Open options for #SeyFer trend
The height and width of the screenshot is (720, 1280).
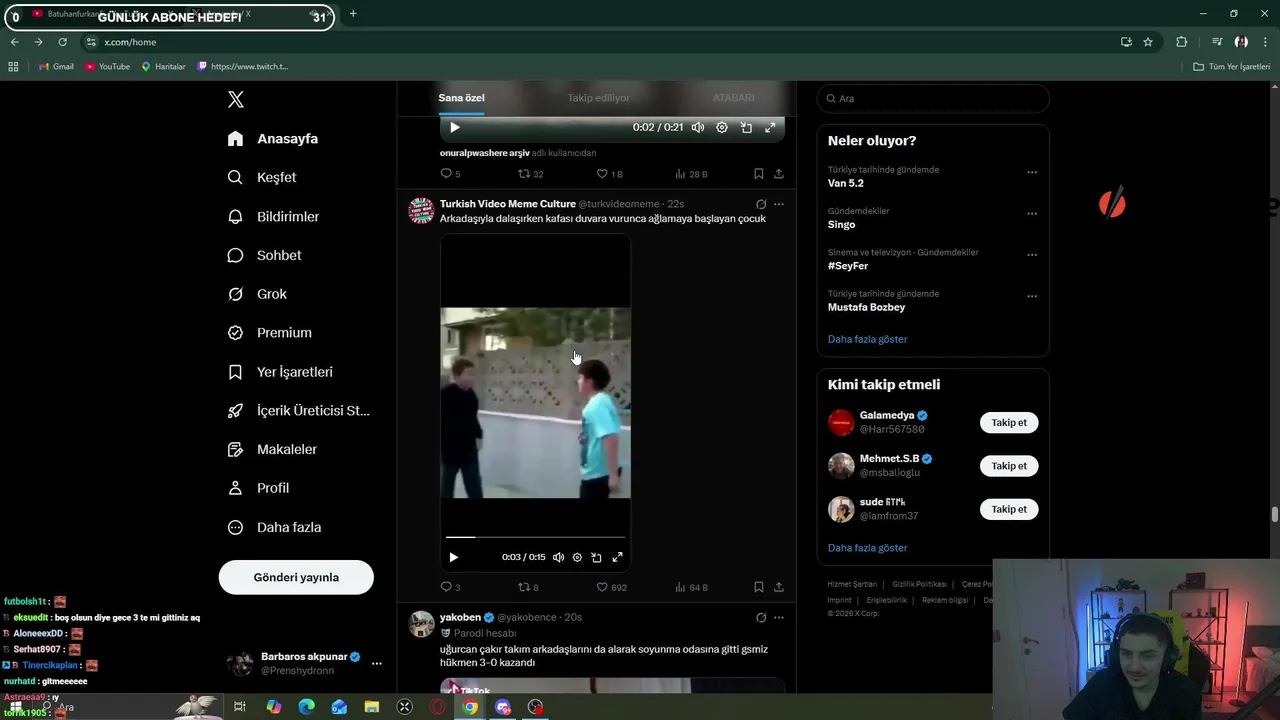click(1032, 255)
